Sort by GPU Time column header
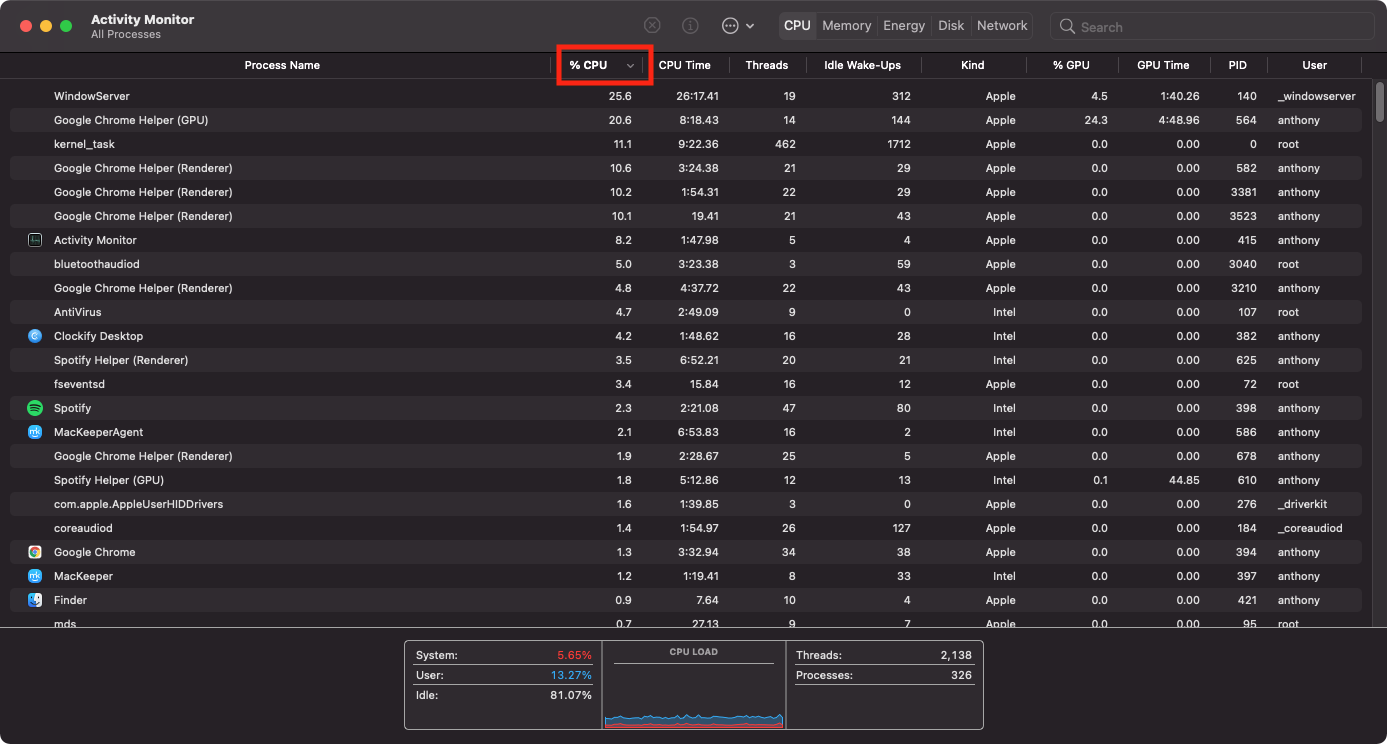This screenshot has width=1387, height=744. point(1163,65)
